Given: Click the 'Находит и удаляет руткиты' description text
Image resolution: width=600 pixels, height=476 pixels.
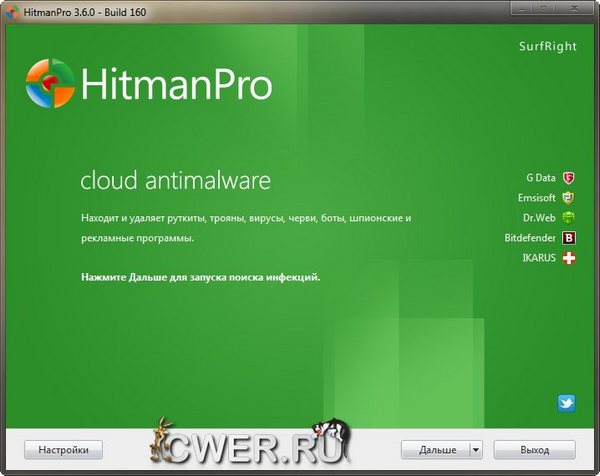Looking at the screenshot, I should [246, 228].
